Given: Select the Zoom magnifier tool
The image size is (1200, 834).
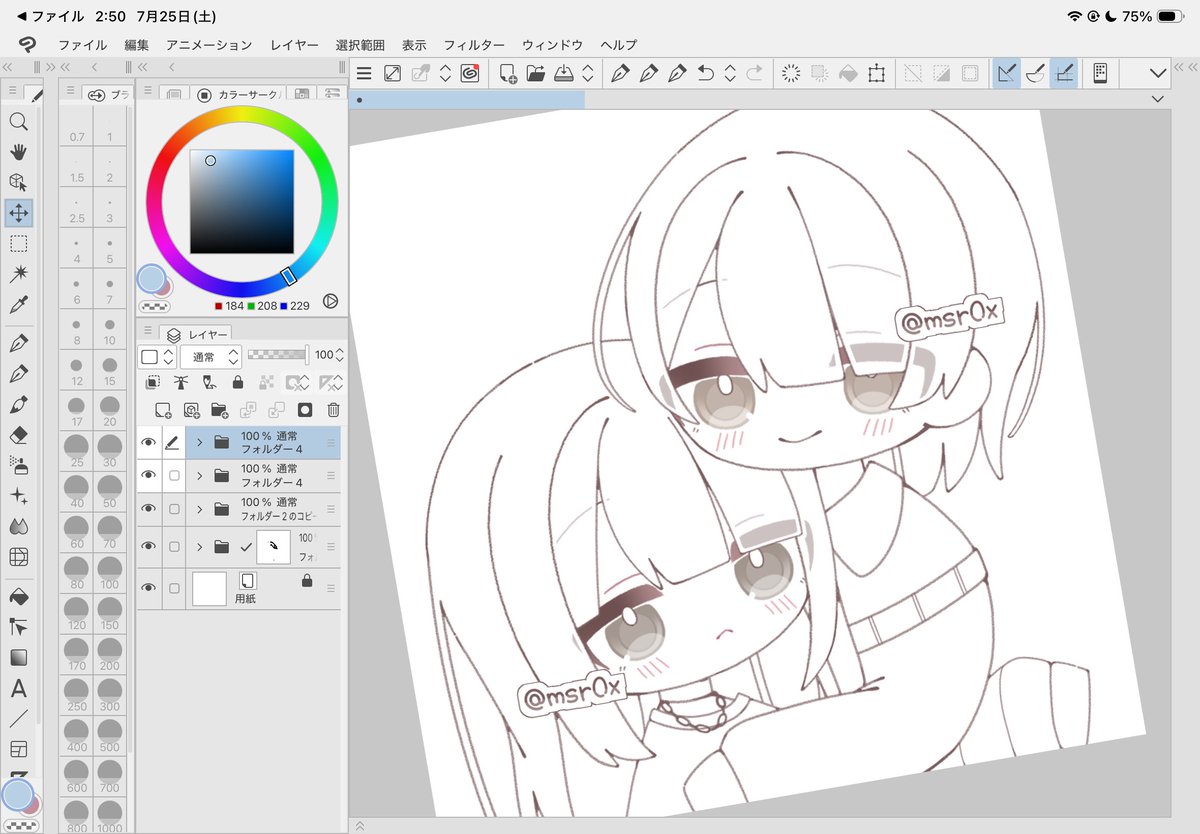Looking at the screenshot, I should point(18,122).
